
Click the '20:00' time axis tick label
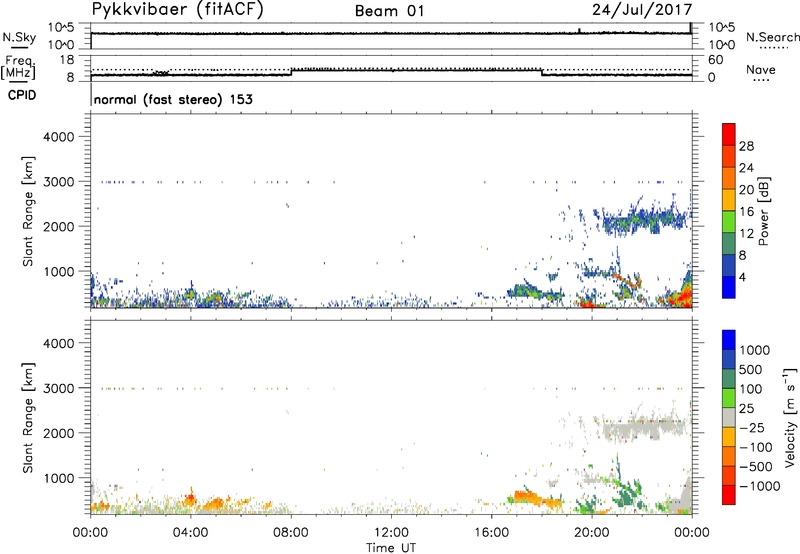point(591,533)
